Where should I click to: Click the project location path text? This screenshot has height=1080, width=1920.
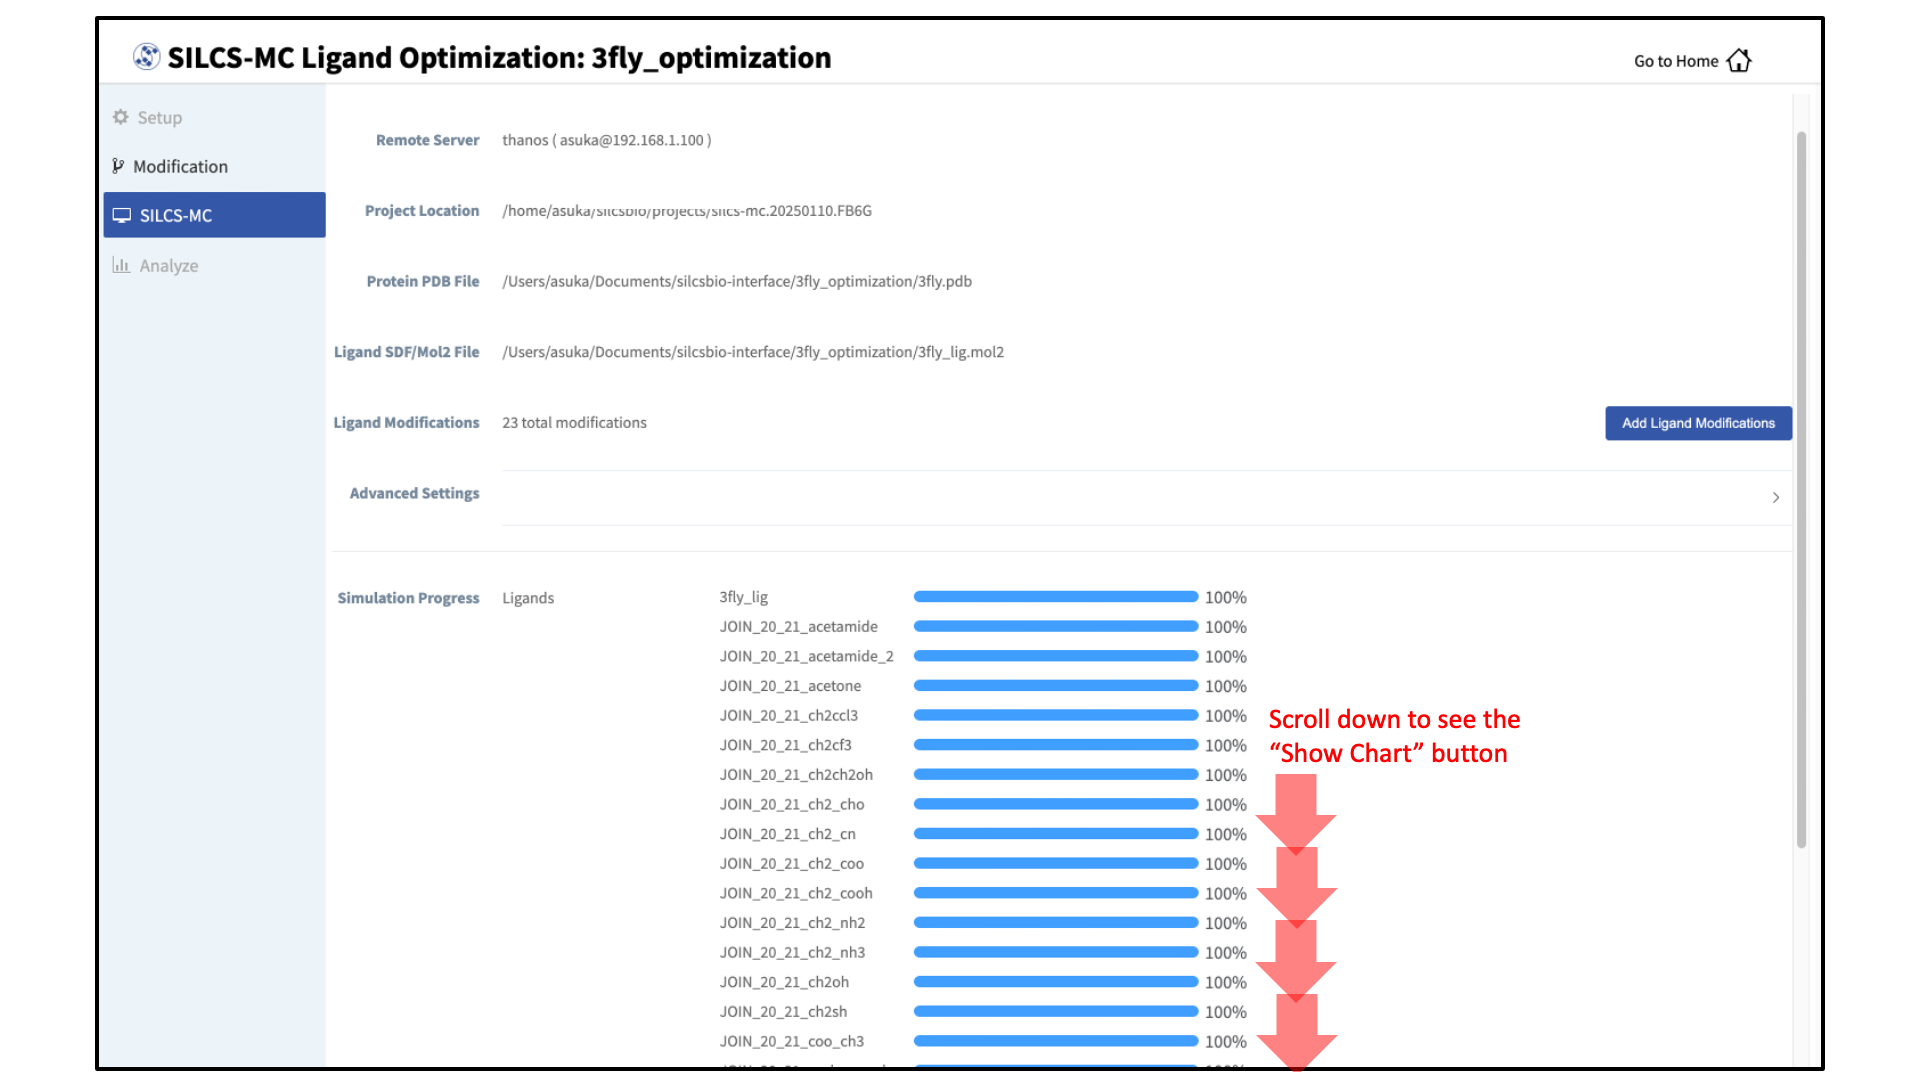tap(687, 211)
